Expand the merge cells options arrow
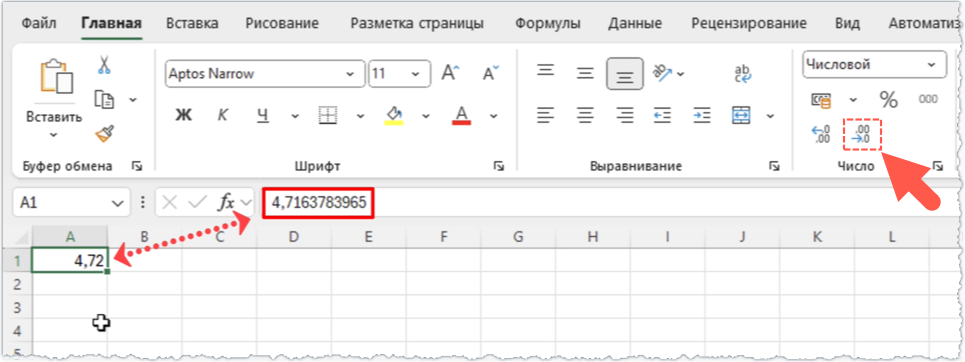The height and width of the screenshot is (362, 965). point(770,115)
